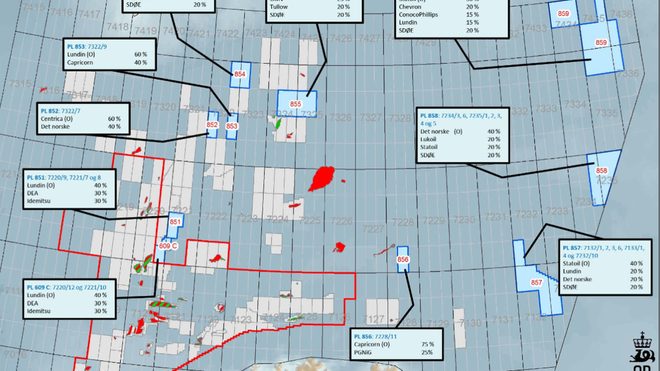Open the PL 852 Centrica info box
This screenshot has width=660, height=371.
(83, 118)
